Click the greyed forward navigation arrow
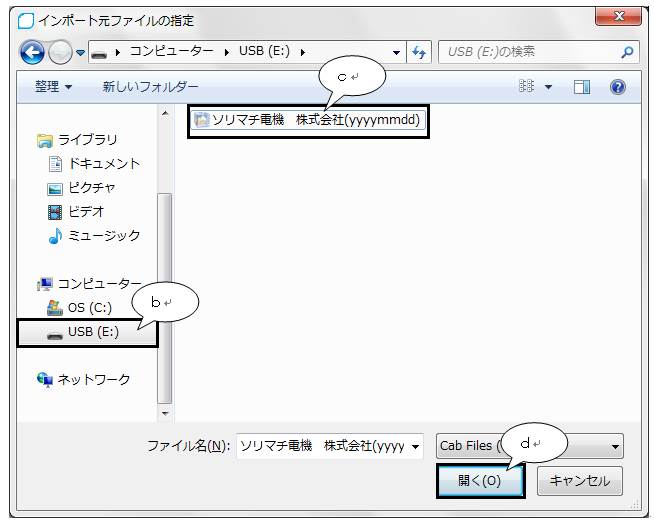This screenshot has width=654, height=523. (x=60, y=52)
